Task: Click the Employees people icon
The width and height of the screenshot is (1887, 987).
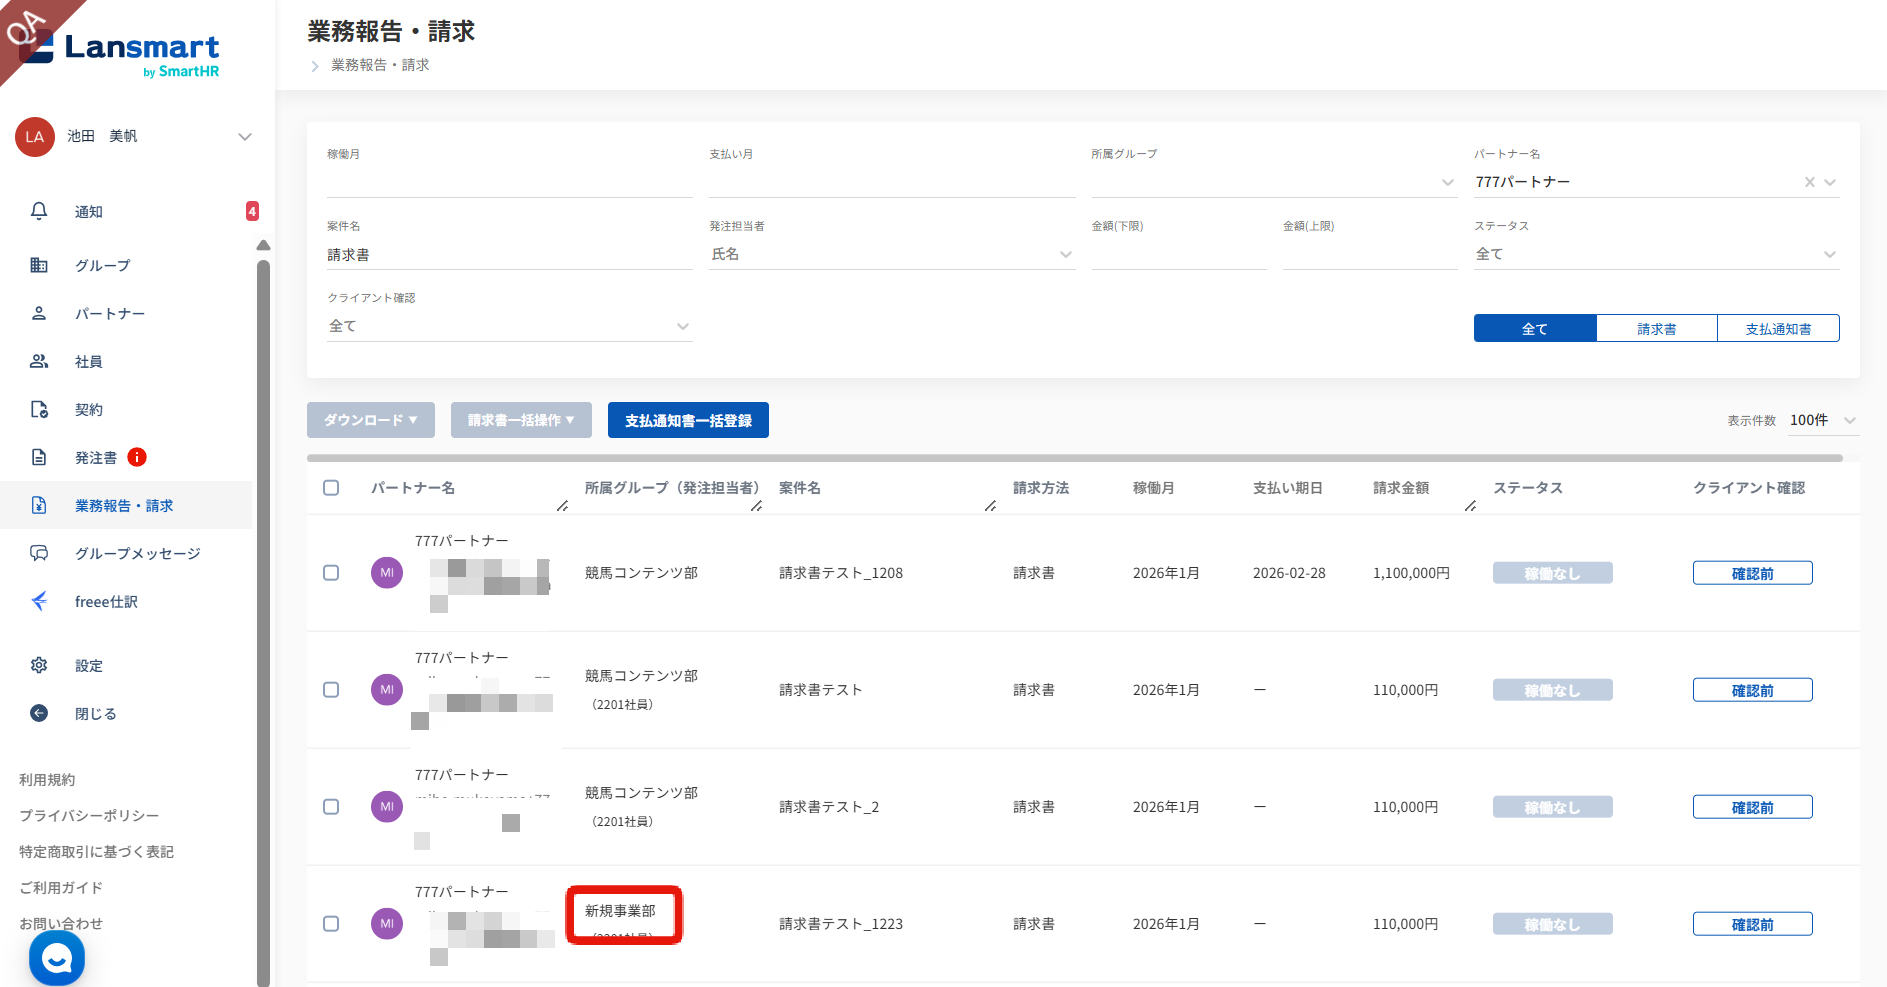Action: [x=39, y=361]
